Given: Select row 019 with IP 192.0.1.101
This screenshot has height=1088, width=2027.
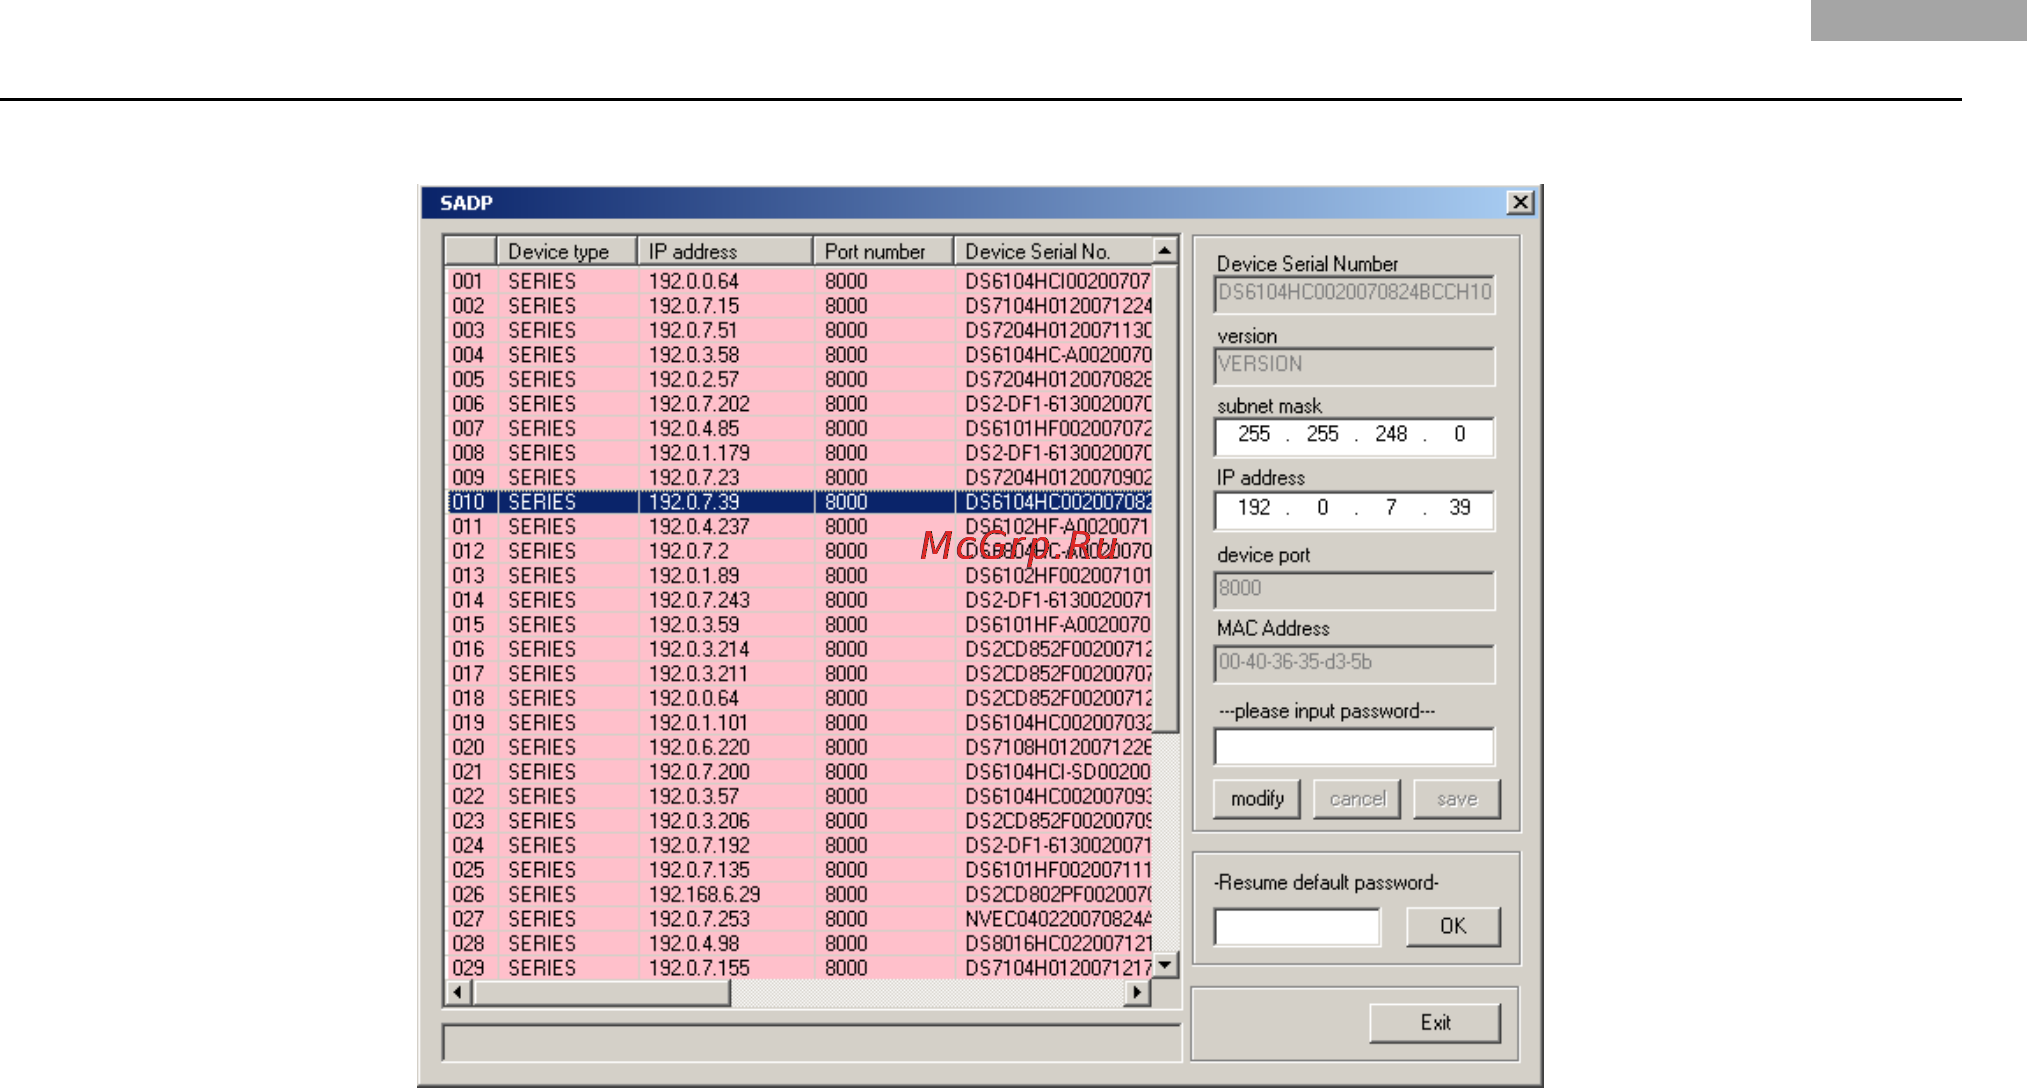Looking at the screenshot, I should pyautogui.click(x=799, y=722).
